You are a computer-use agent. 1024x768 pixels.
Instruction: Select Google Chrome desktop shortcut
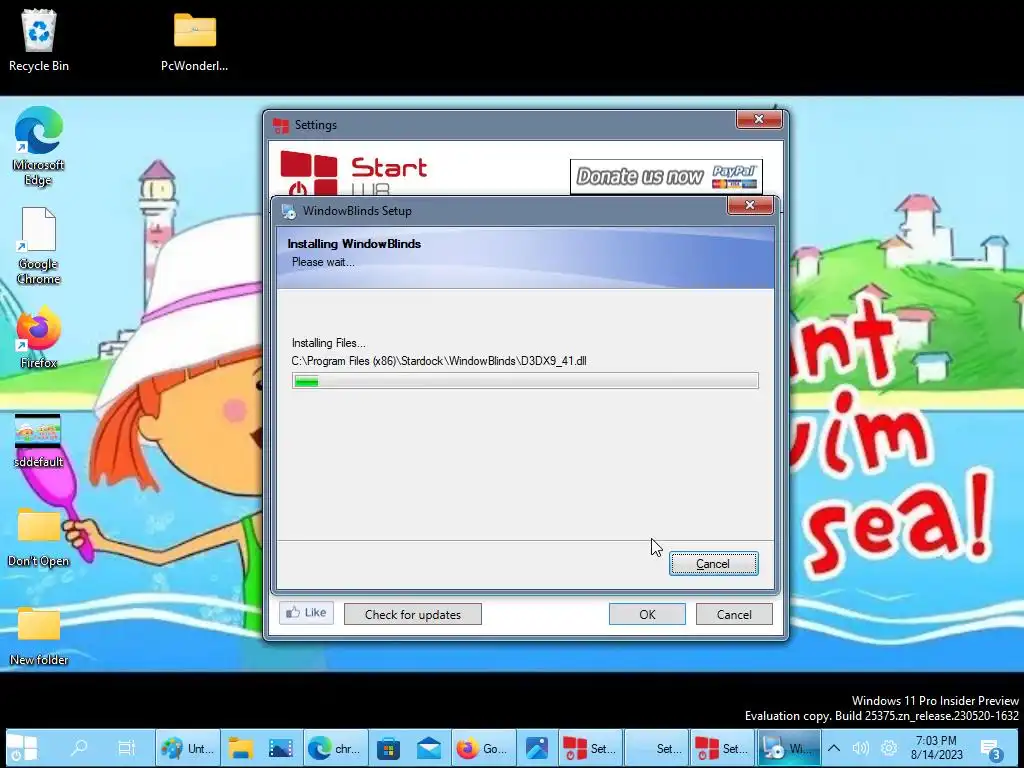(x=39, y=246)
